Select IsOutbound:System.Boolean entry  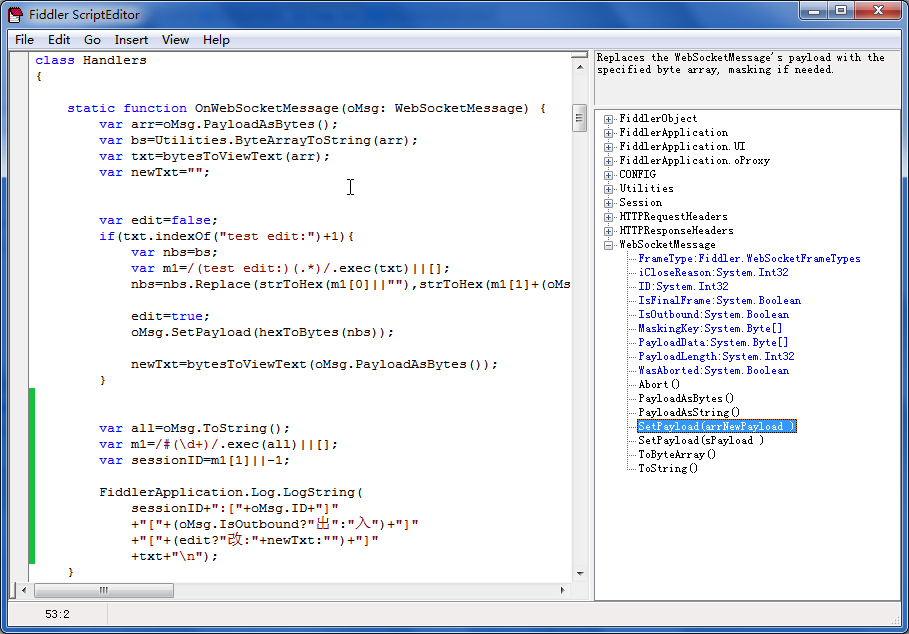click(713, 314)
